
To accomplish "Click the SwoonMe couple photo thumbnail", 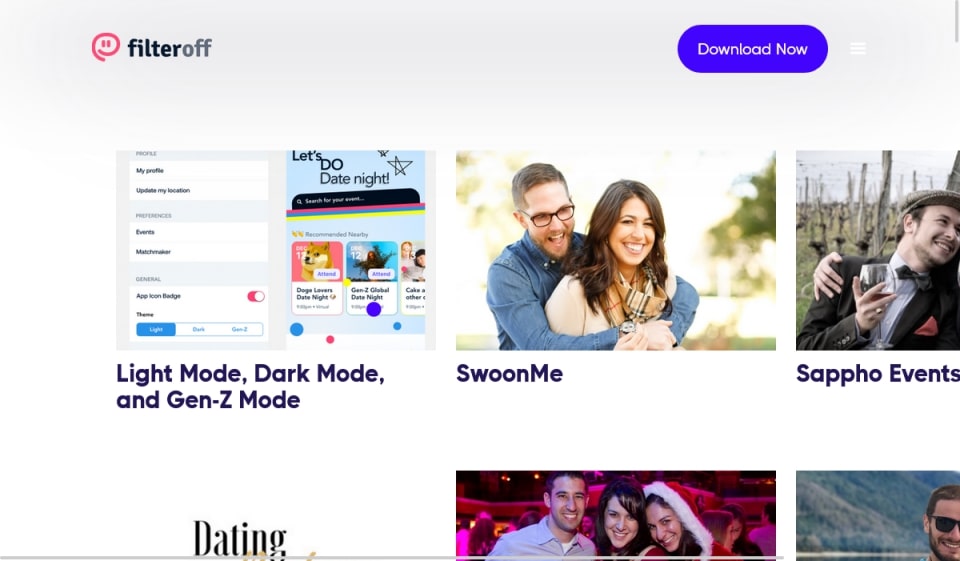I will pyautogui.click(x=616, y=250).
